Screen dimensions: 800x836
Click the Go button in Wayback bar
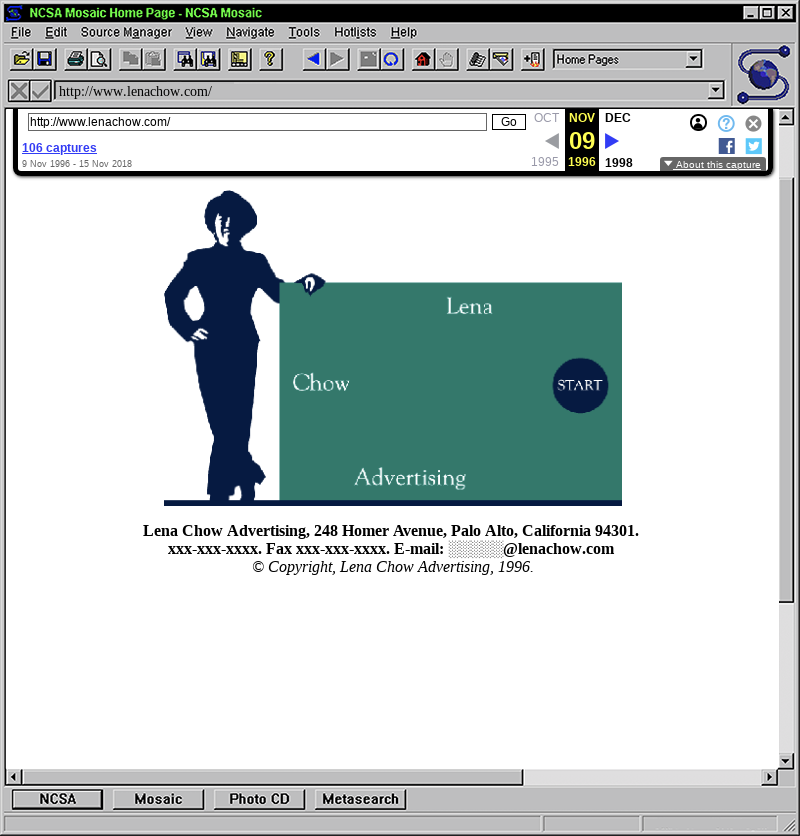[508, 122]
